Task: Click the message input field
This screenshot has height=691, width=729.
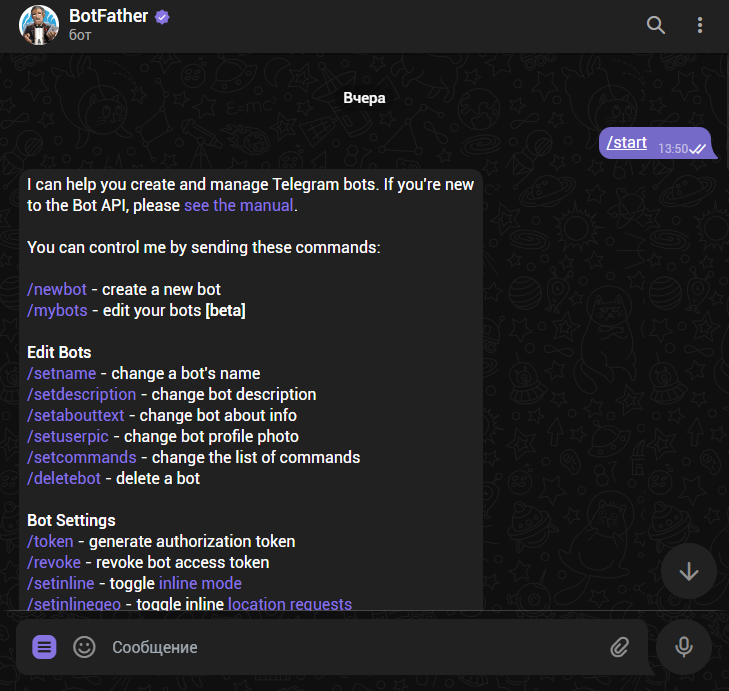Action: point(350,647)
